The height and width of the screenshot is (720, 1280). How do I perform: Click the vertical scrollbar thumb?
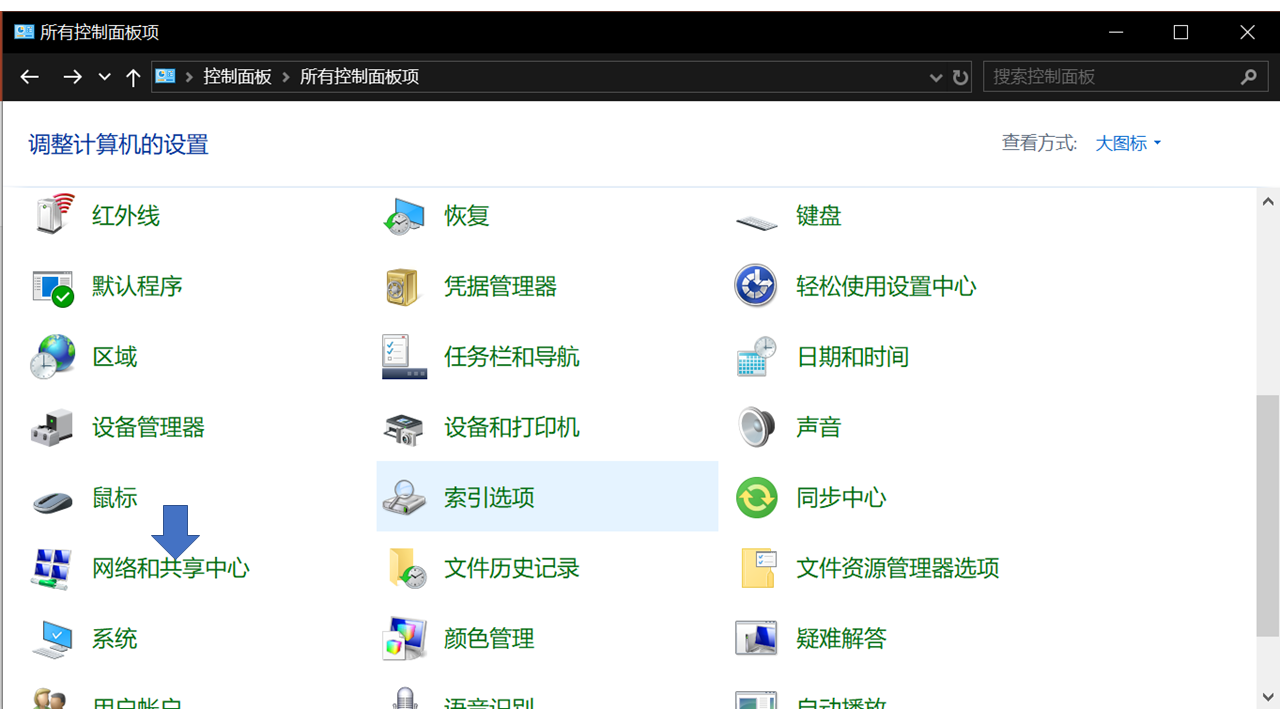point(1267,515)
